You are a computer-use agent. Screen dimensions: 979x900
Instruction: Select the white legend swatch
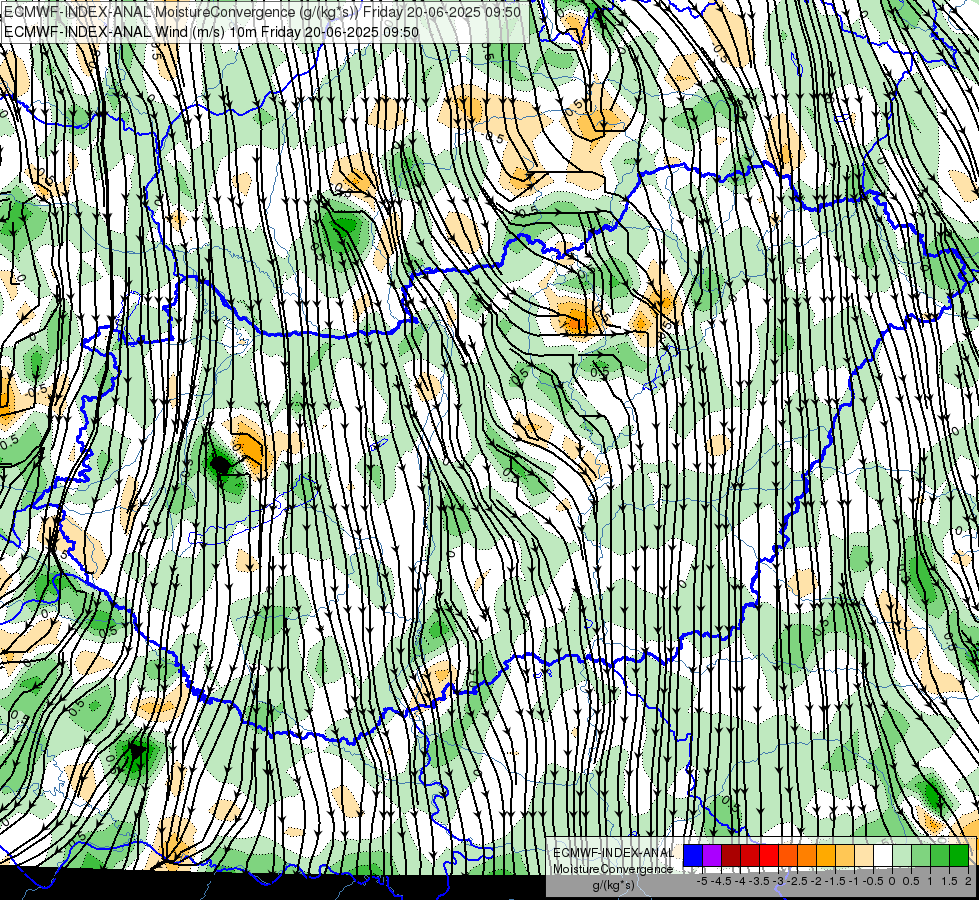click(x=883, y=855)
